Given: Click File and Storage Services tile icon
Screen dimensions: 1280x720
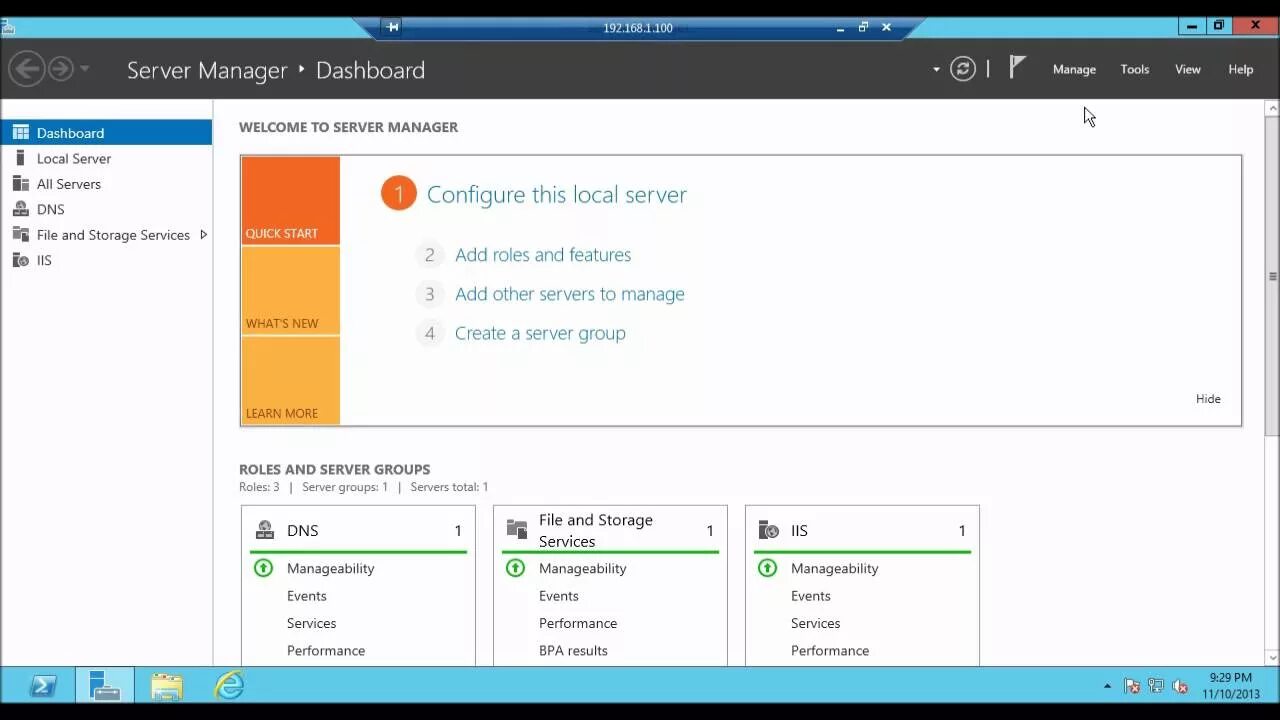Looking at the screenshot, I should (x=517, y=530).
